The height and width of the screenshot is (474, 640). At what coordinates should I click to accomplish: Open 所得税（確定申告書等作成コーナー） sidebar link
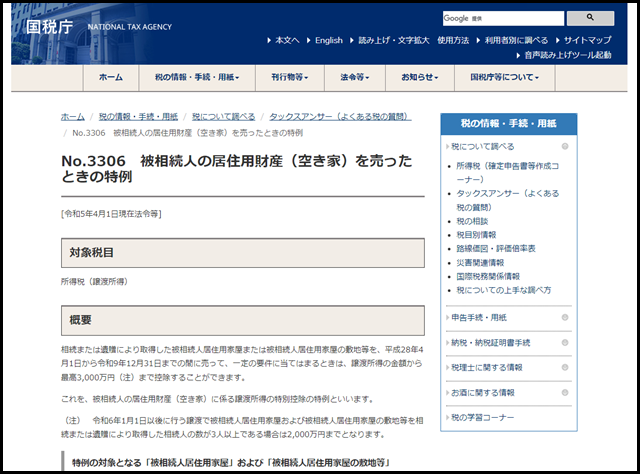click(507, 172)
